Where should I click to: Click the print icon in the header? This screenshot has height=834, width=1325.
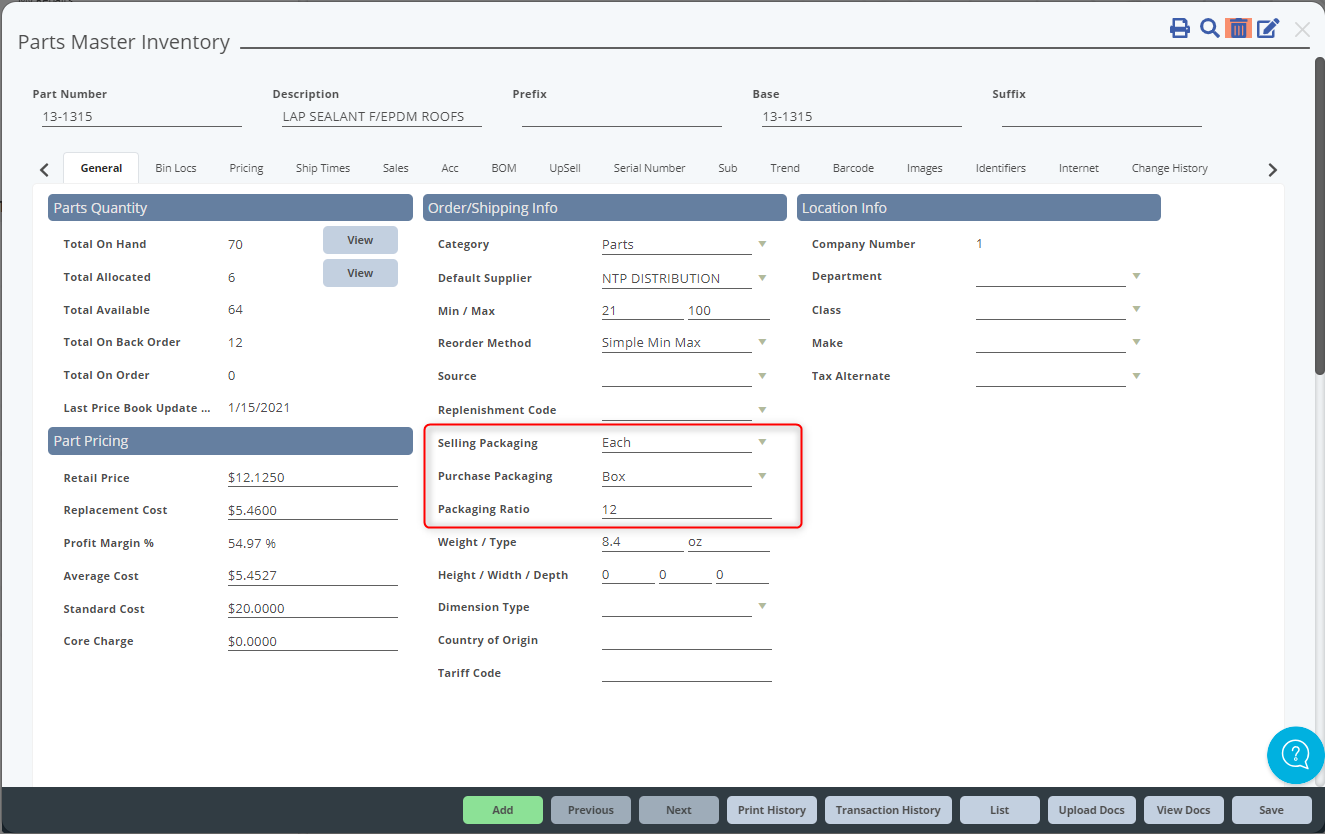(x=1180, y=28)
